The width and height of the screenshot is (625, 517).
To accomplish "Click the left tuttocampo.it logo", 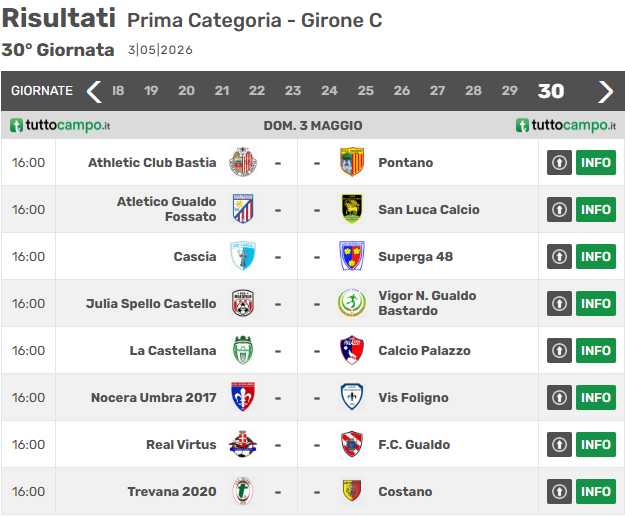I will click(60, 125).
